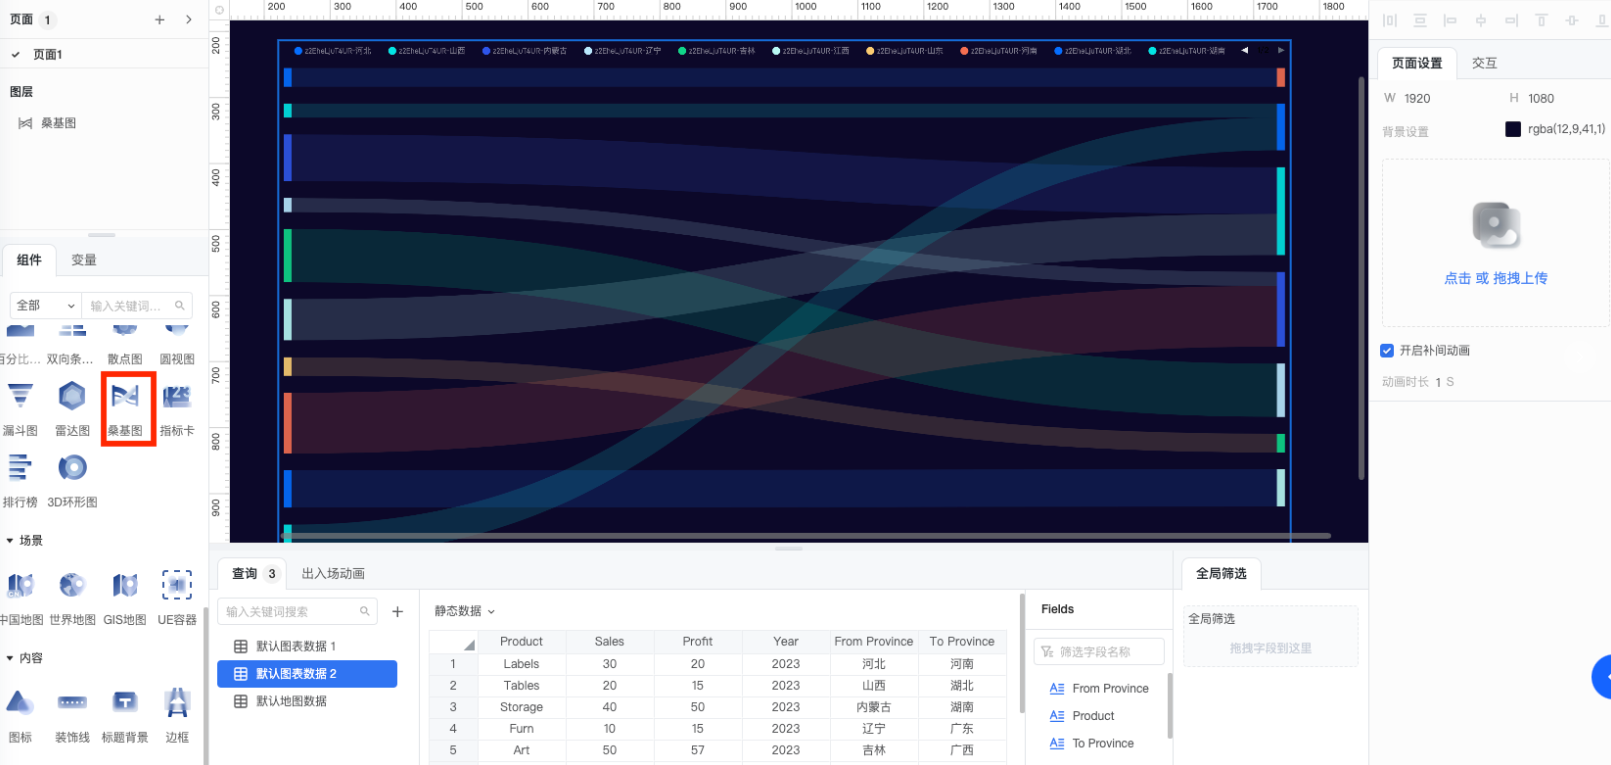Collapse the 场景 section
The image size is (1611, 765).
click(x=25, y=541)
